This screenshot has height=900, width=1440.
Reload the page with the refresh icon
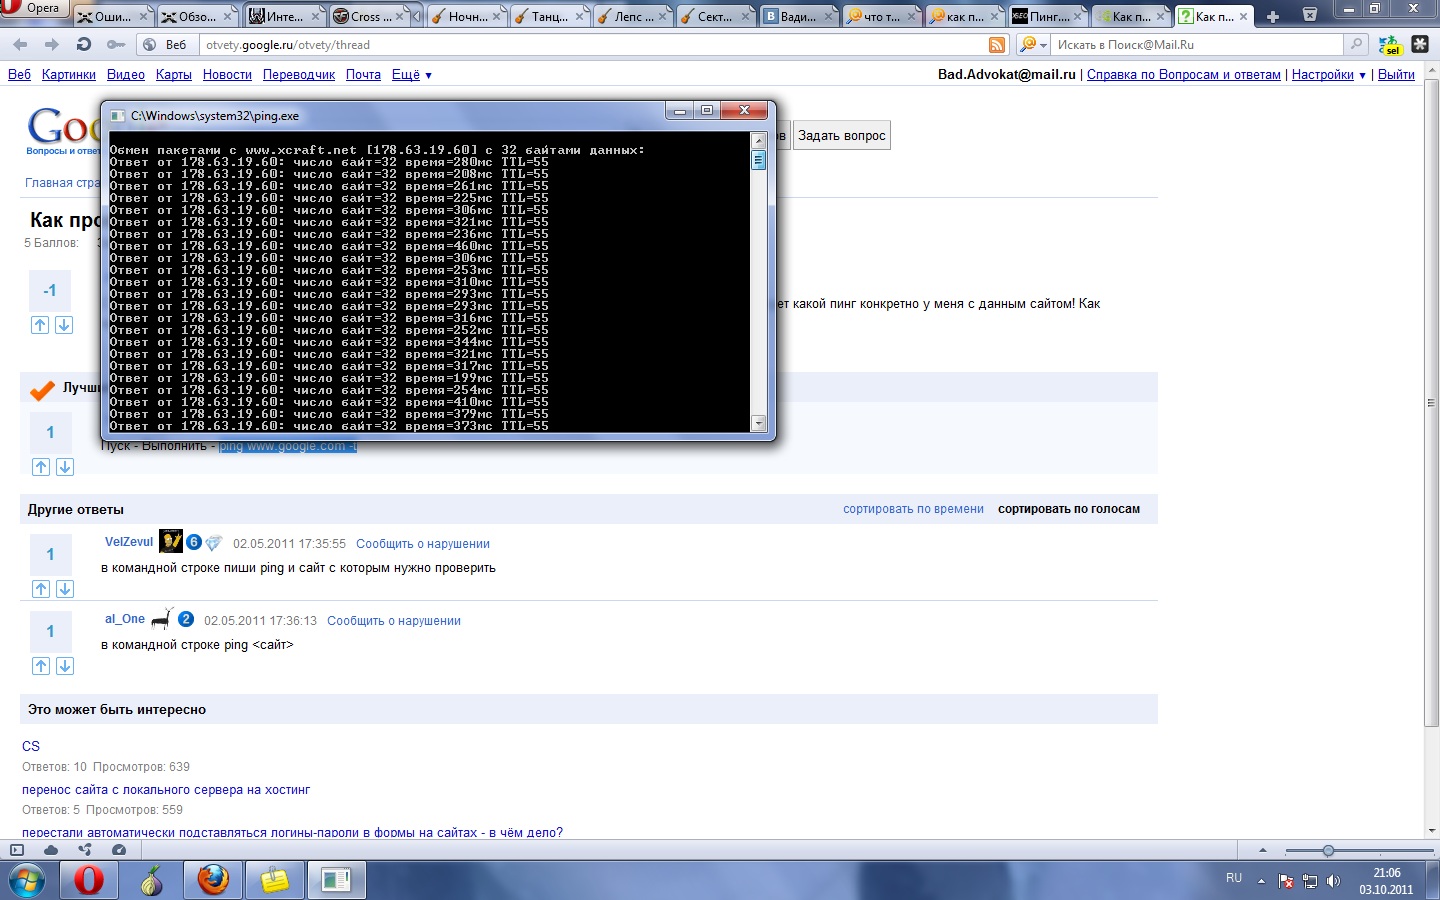(84, 45)
